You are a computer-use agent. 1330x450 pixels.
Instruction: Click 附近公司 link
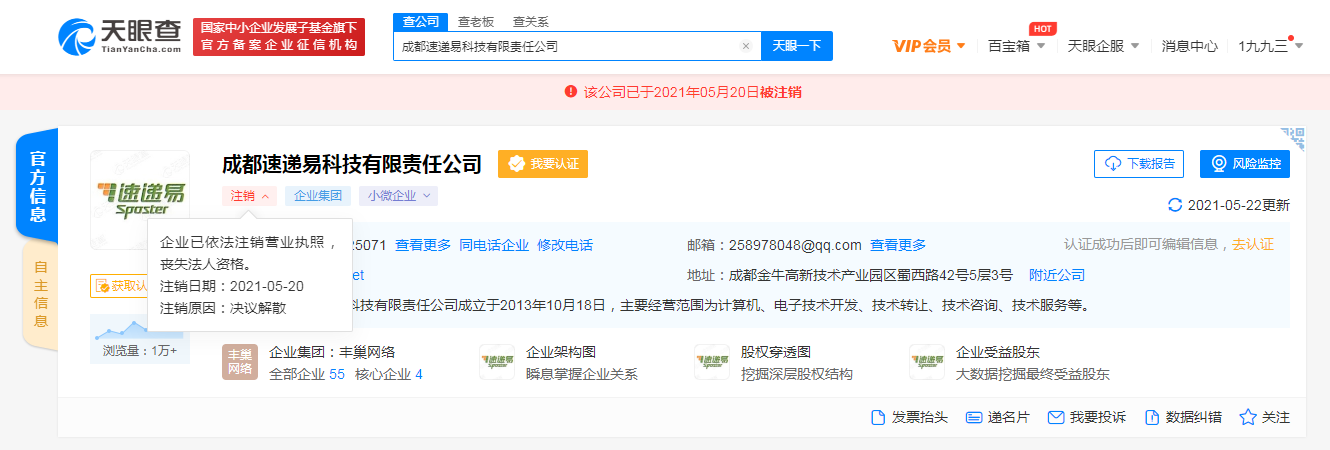tap(1057, 275)
